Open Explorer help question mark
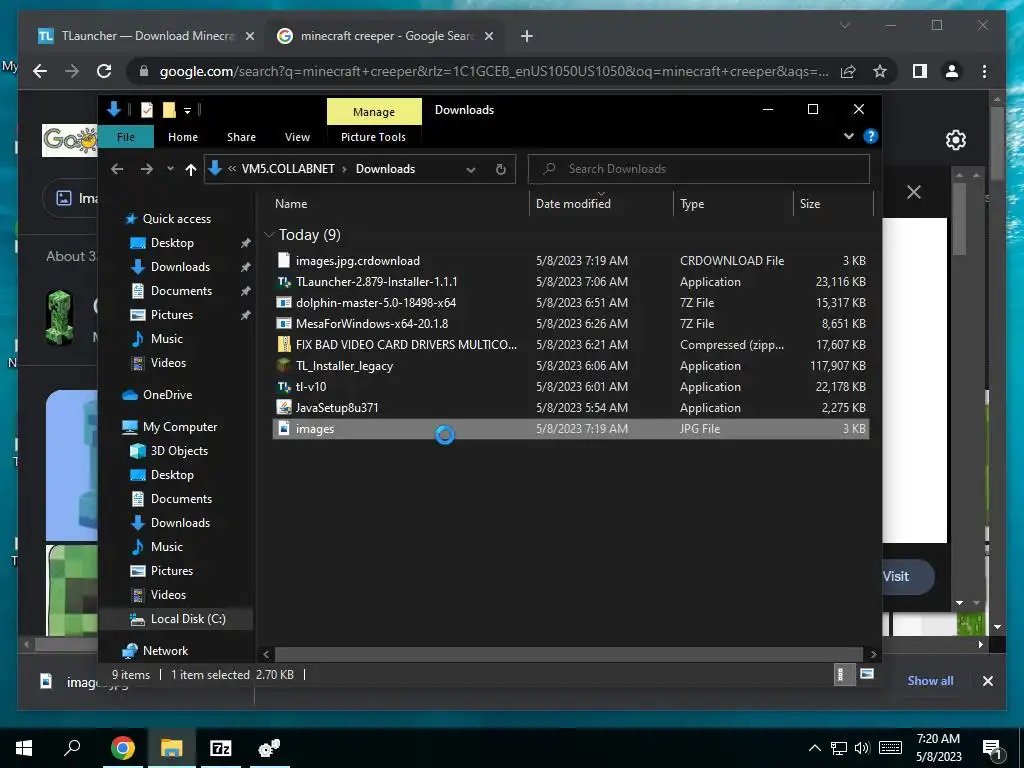 tap(871, 136)
